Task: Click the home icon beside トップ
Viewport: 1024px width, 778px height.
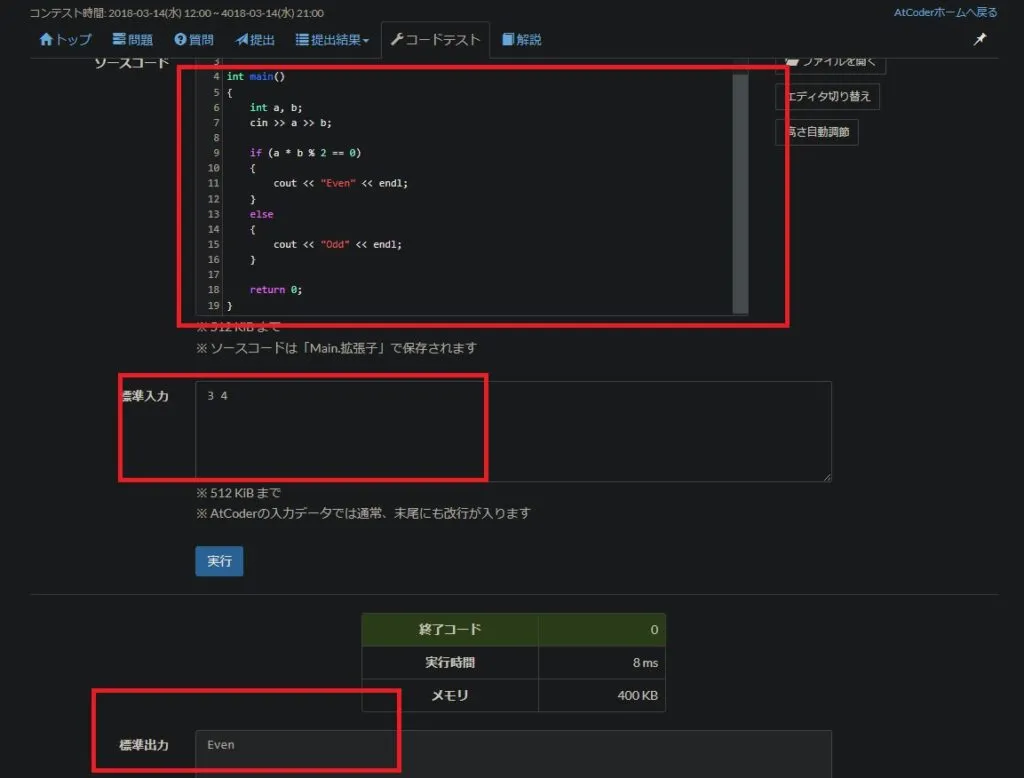Action: click(x=45, y=40)
